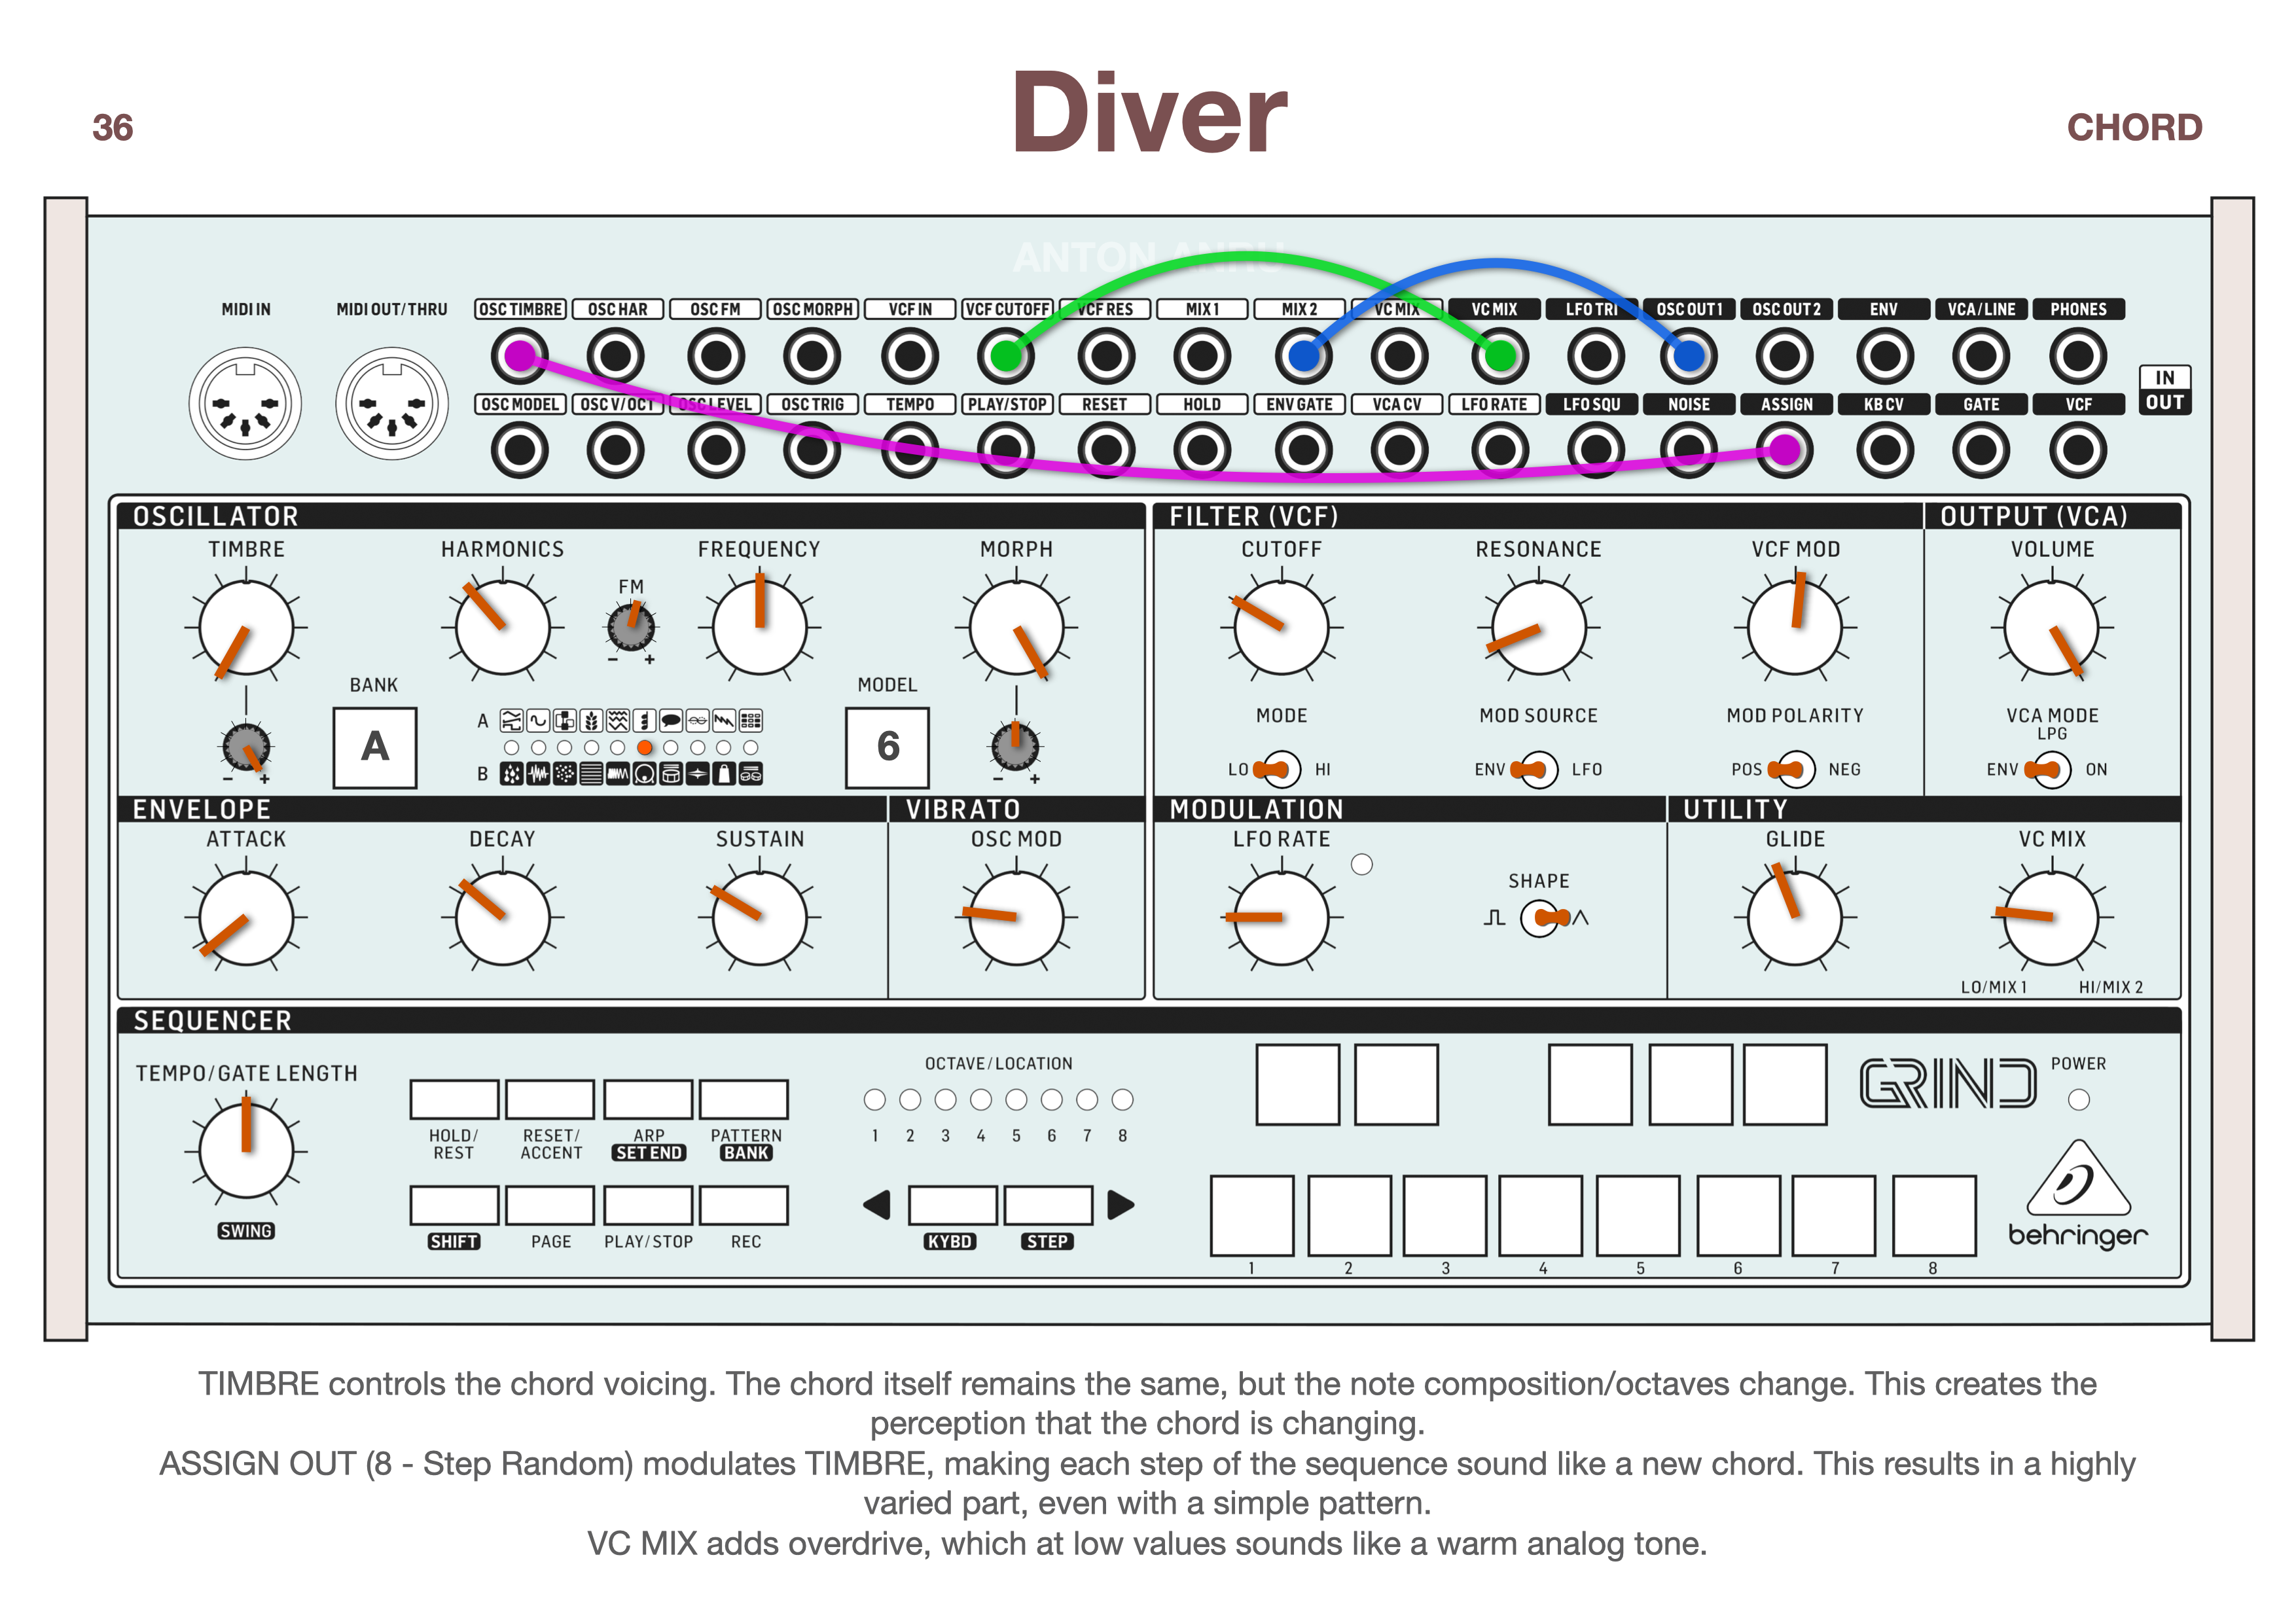Screen dimensions: 2296x1623
Task: Select the zigzag decay model icon in bank A
Action: click(725, 721)
